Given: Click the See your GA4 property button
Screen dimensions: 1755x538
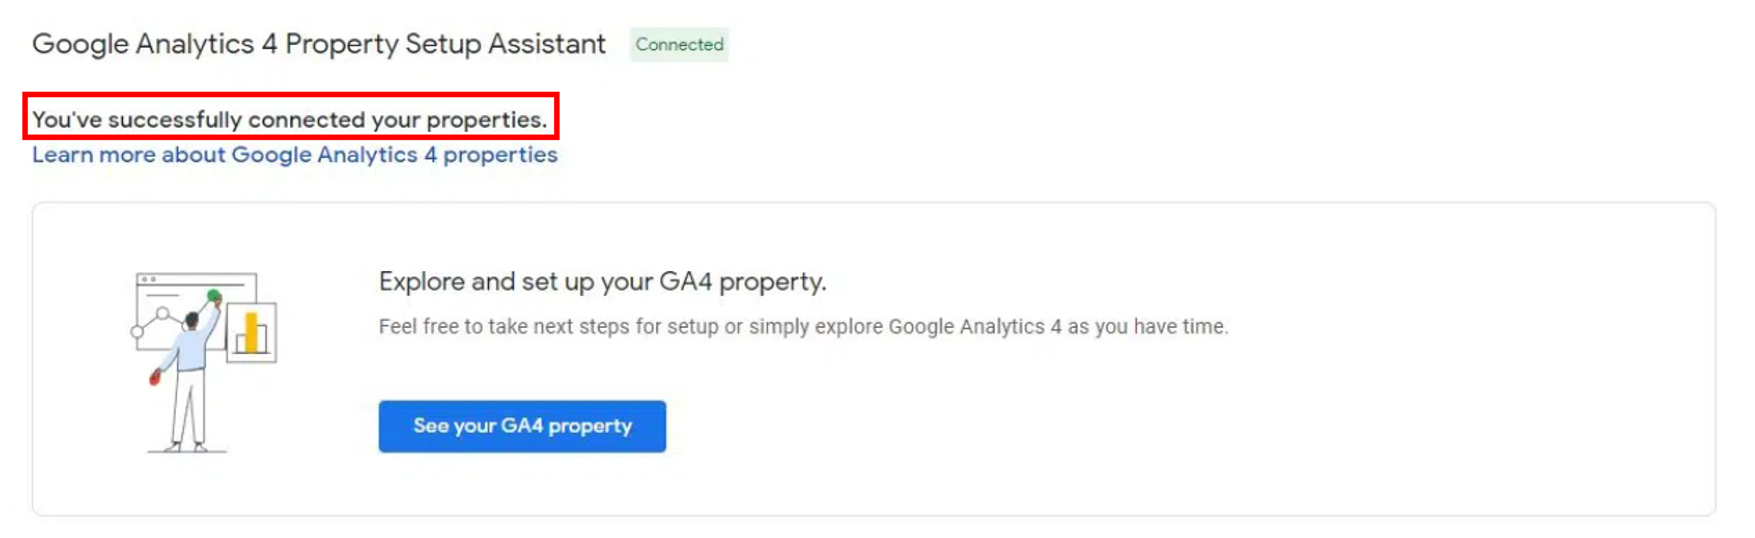Looking at the screenshot, I should click(522, 426).
